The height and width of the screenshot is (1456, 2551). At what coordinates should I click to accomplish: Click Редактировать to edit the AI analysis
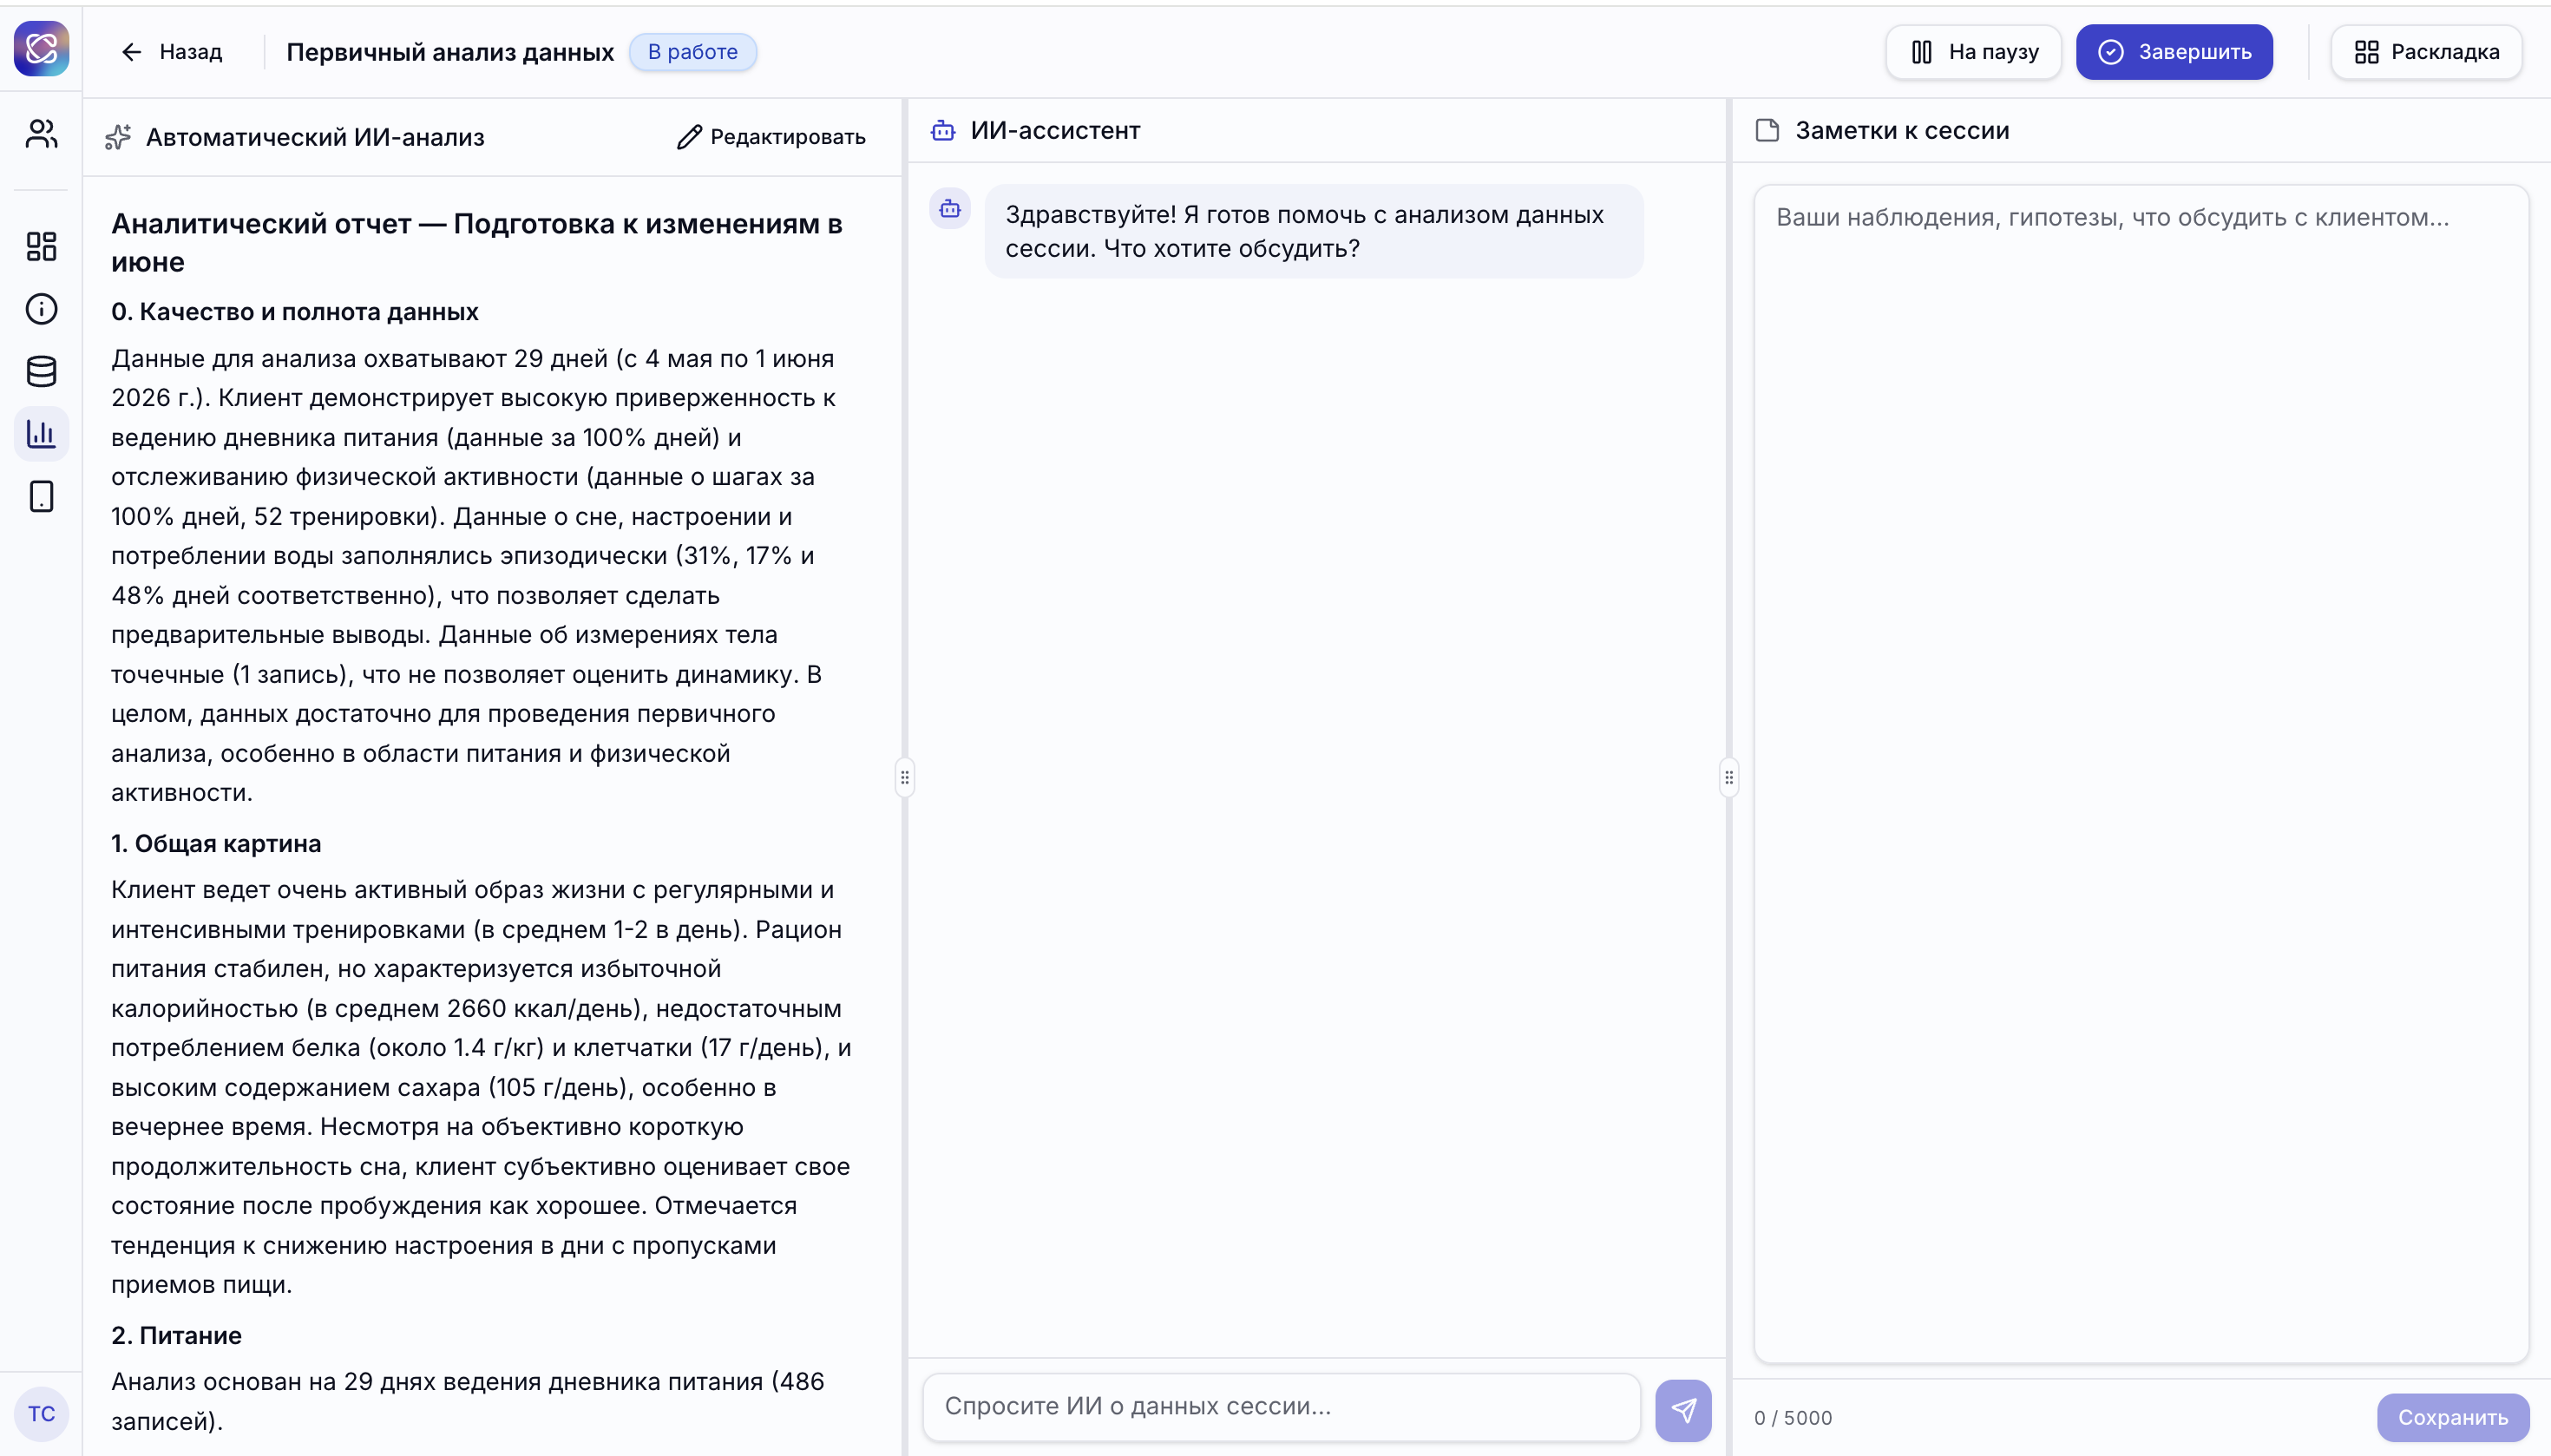(x=771, y=137)
